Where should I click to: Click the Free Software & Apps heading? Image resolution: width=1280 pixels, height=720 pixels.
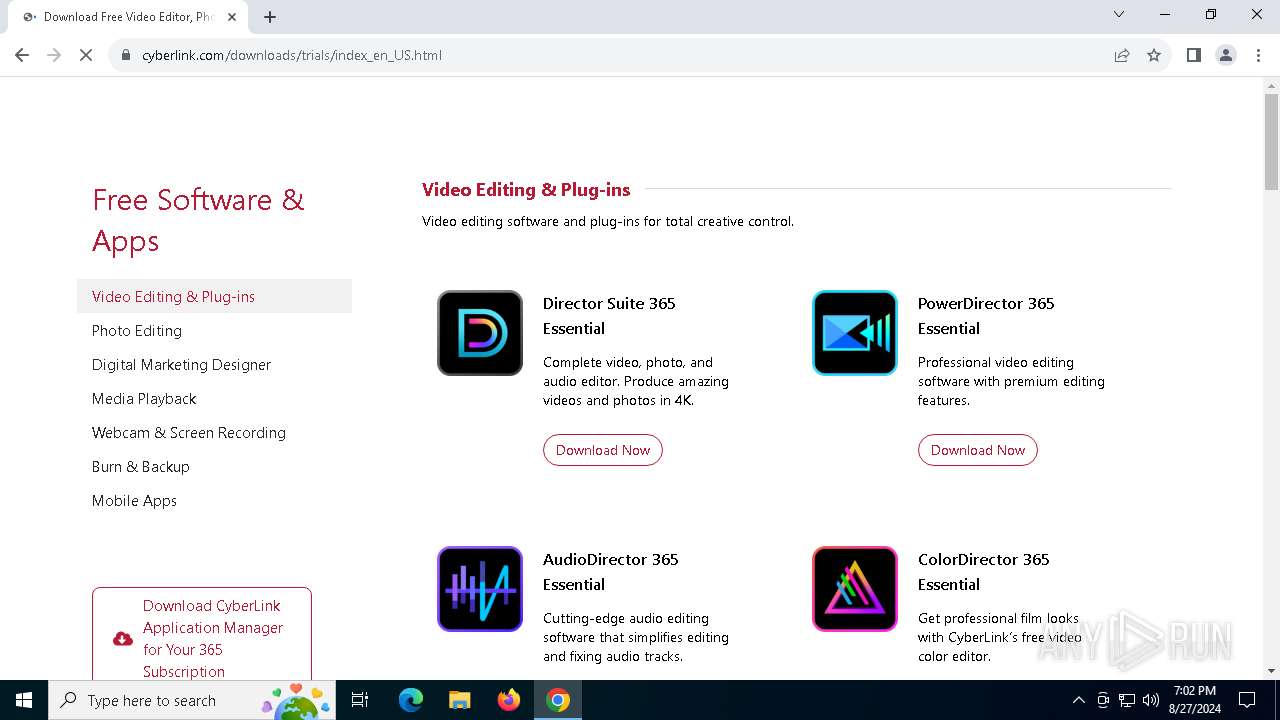coord(198,220)
